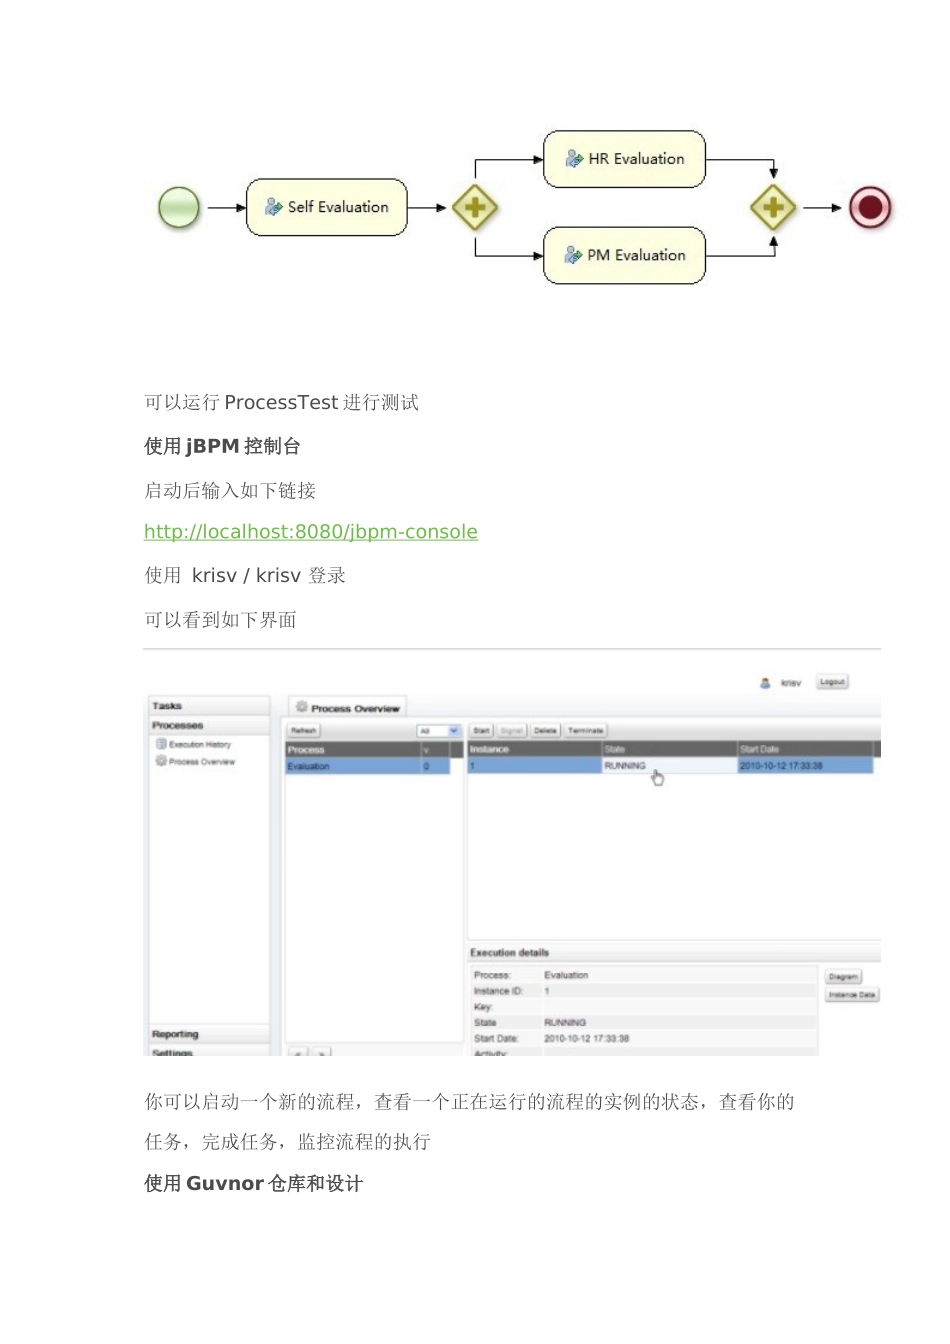Image resolution: width=950 pixels, height=1344 pixels.
Task: Open the All filter dropdown
Action: (439, 731)
